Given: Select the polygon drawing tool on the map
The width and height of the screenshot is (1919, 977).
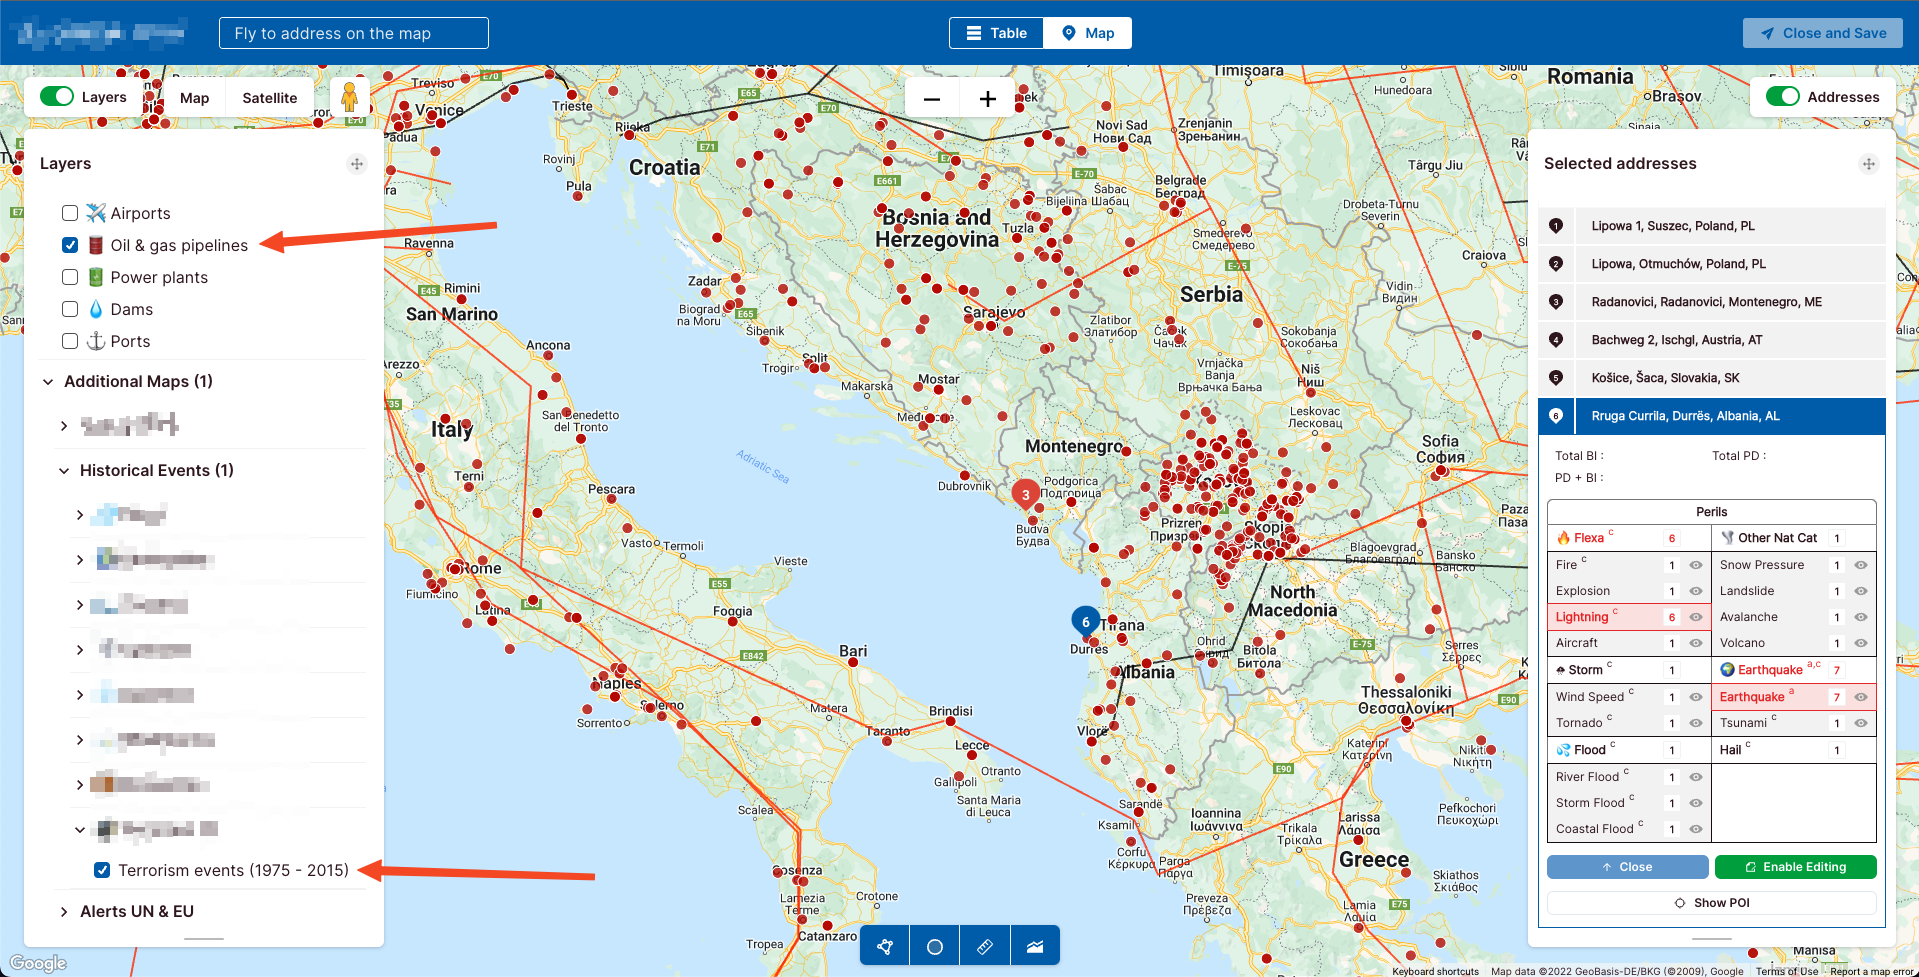Looking at the screenshot, I should 884,944.
